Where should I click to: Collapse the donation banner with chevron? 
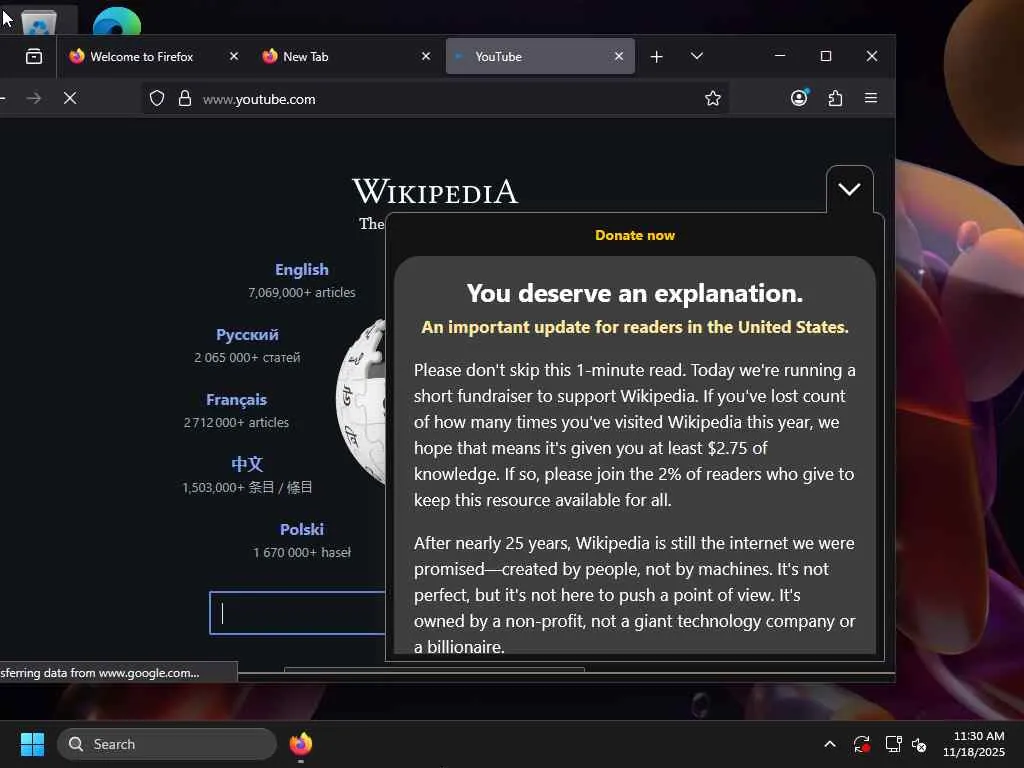(849, 189)
